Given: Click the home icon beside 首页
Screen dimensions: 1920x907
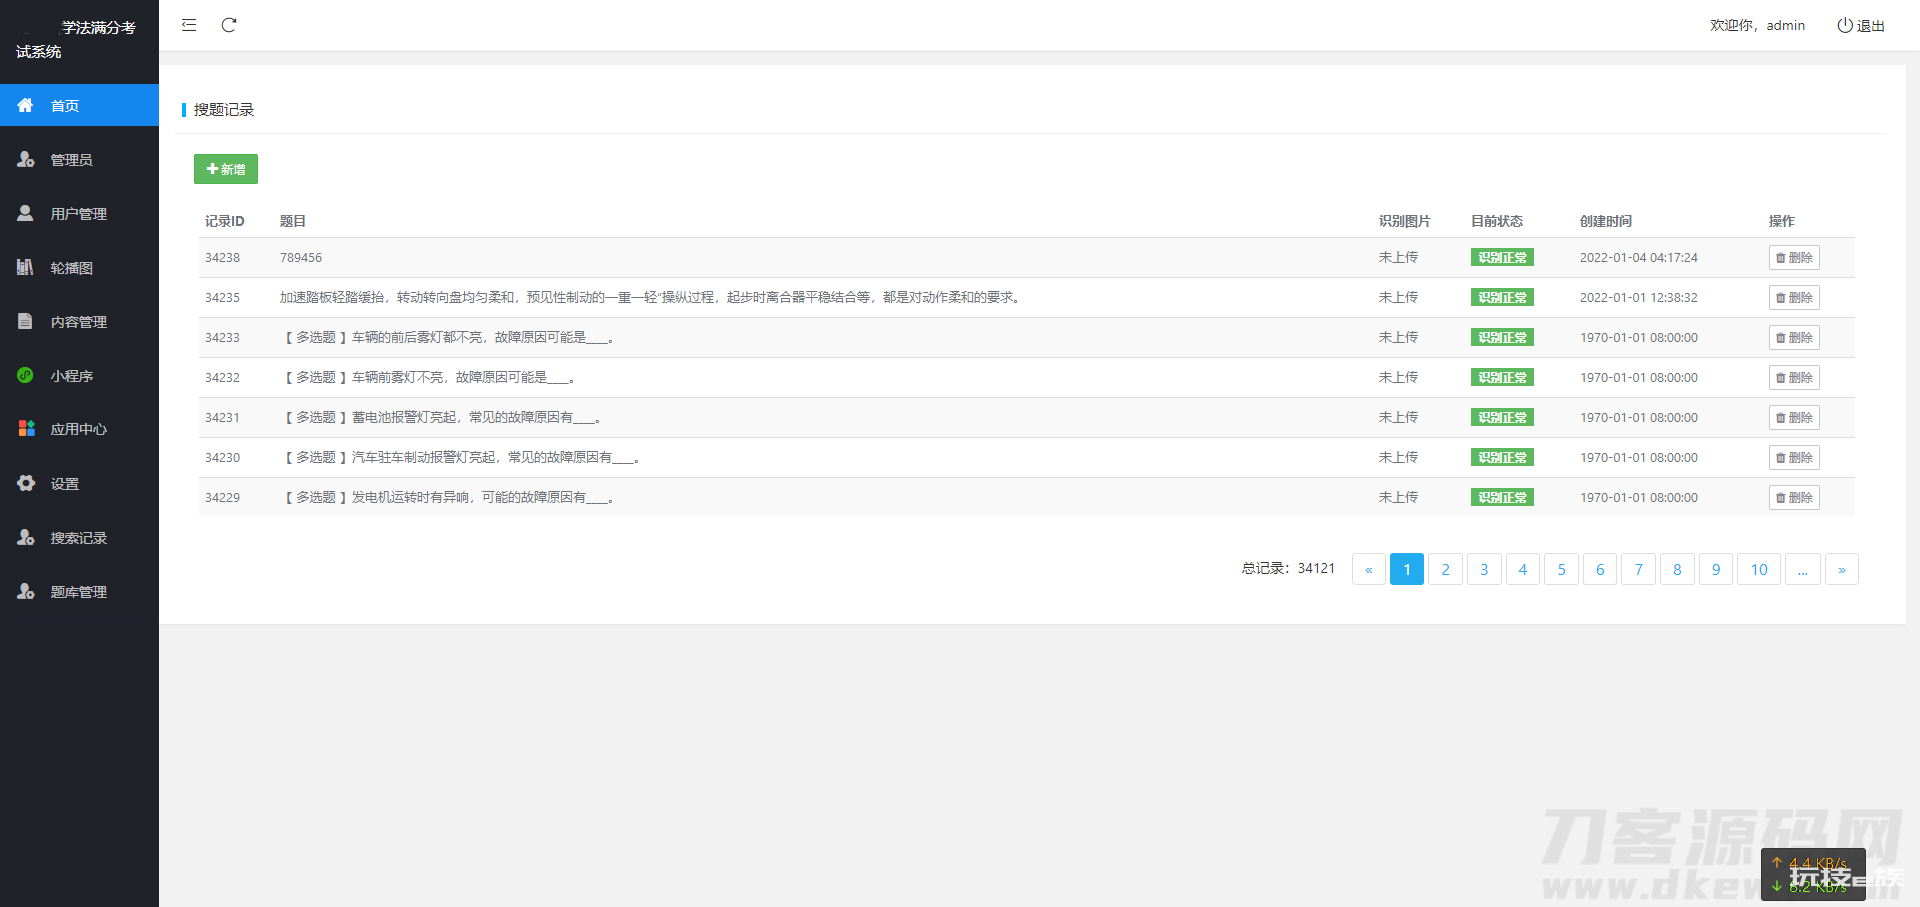Looking at the screenshot, I should click(25, 105).
